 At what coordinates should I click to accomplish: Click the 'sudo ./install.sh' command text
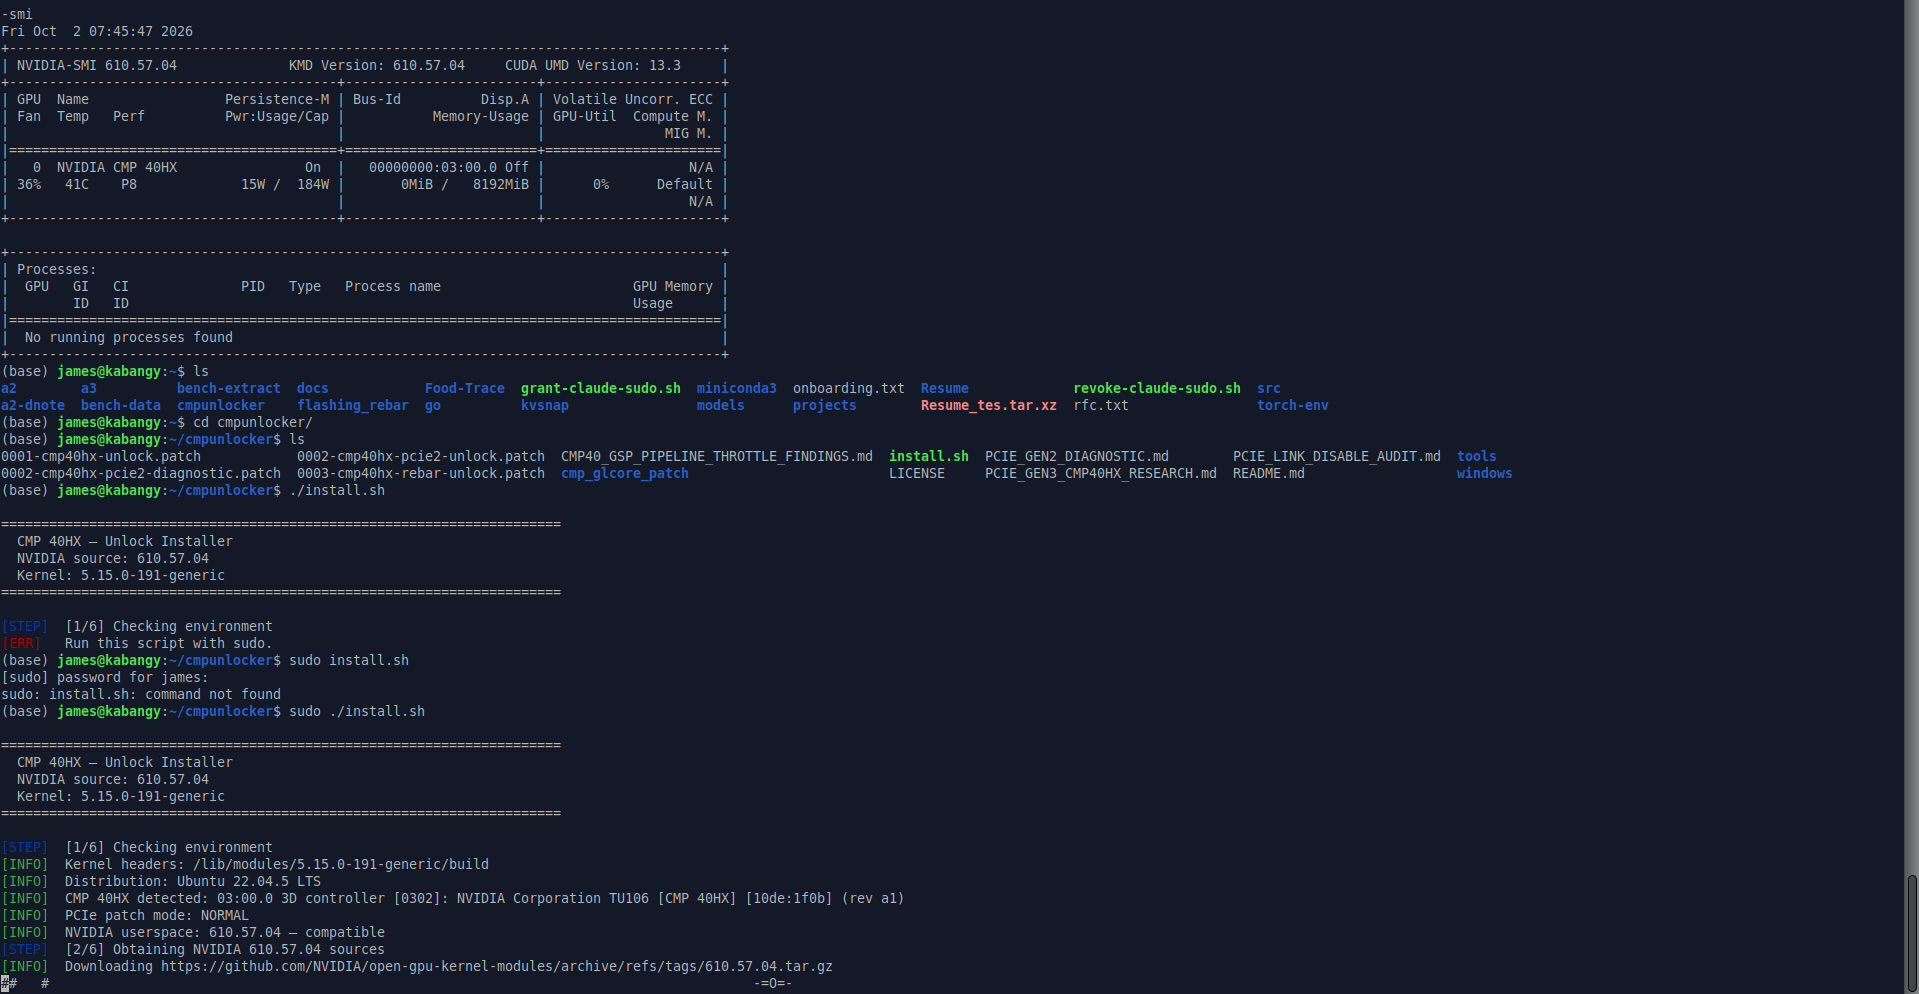(x=357, y=711)
